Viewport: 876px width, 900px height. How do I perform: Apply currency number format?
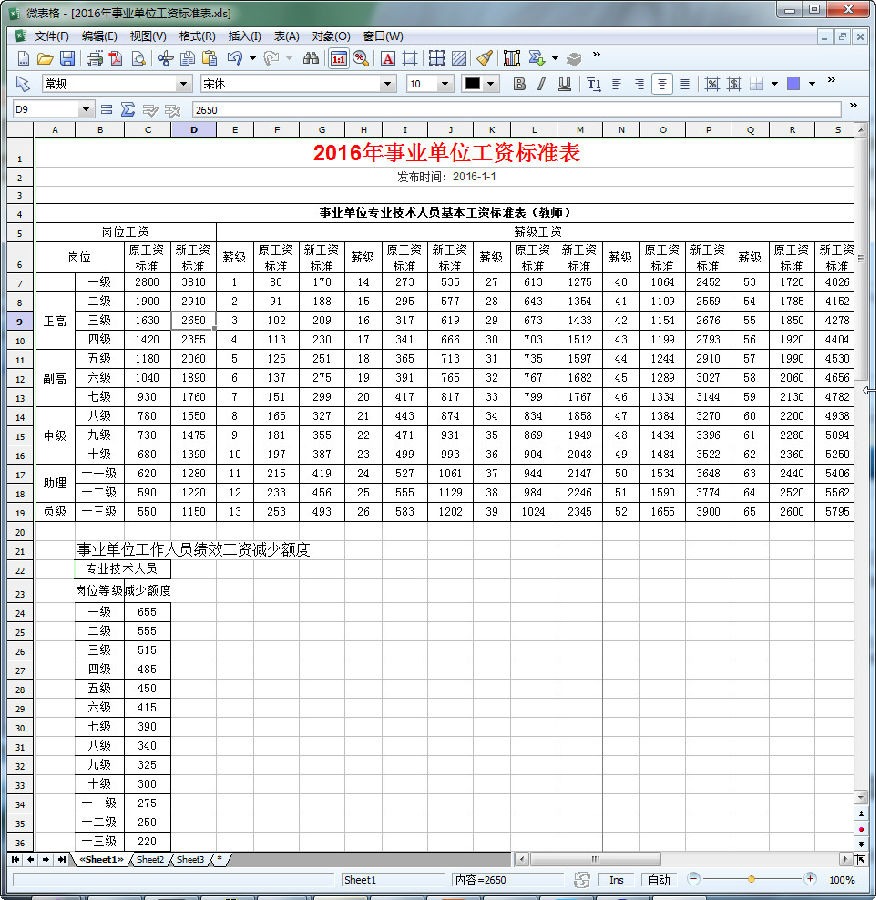click(x=734, y=84)
